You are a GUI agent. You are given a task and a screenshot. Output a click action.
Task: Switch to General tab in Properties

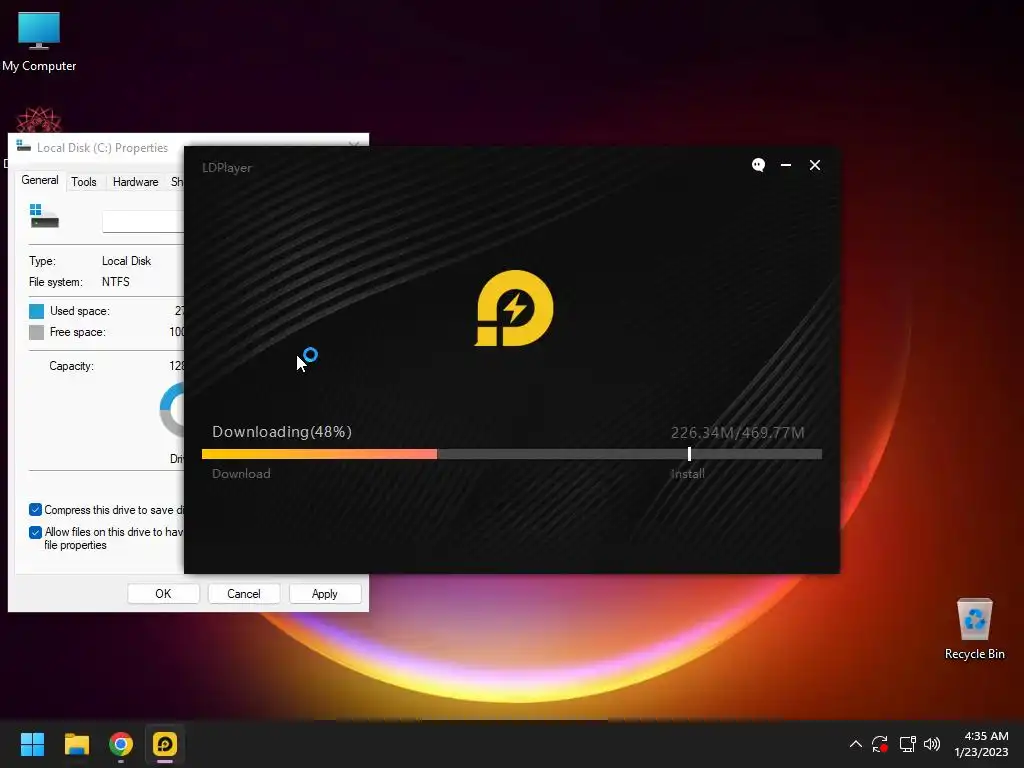pos(40,180)
